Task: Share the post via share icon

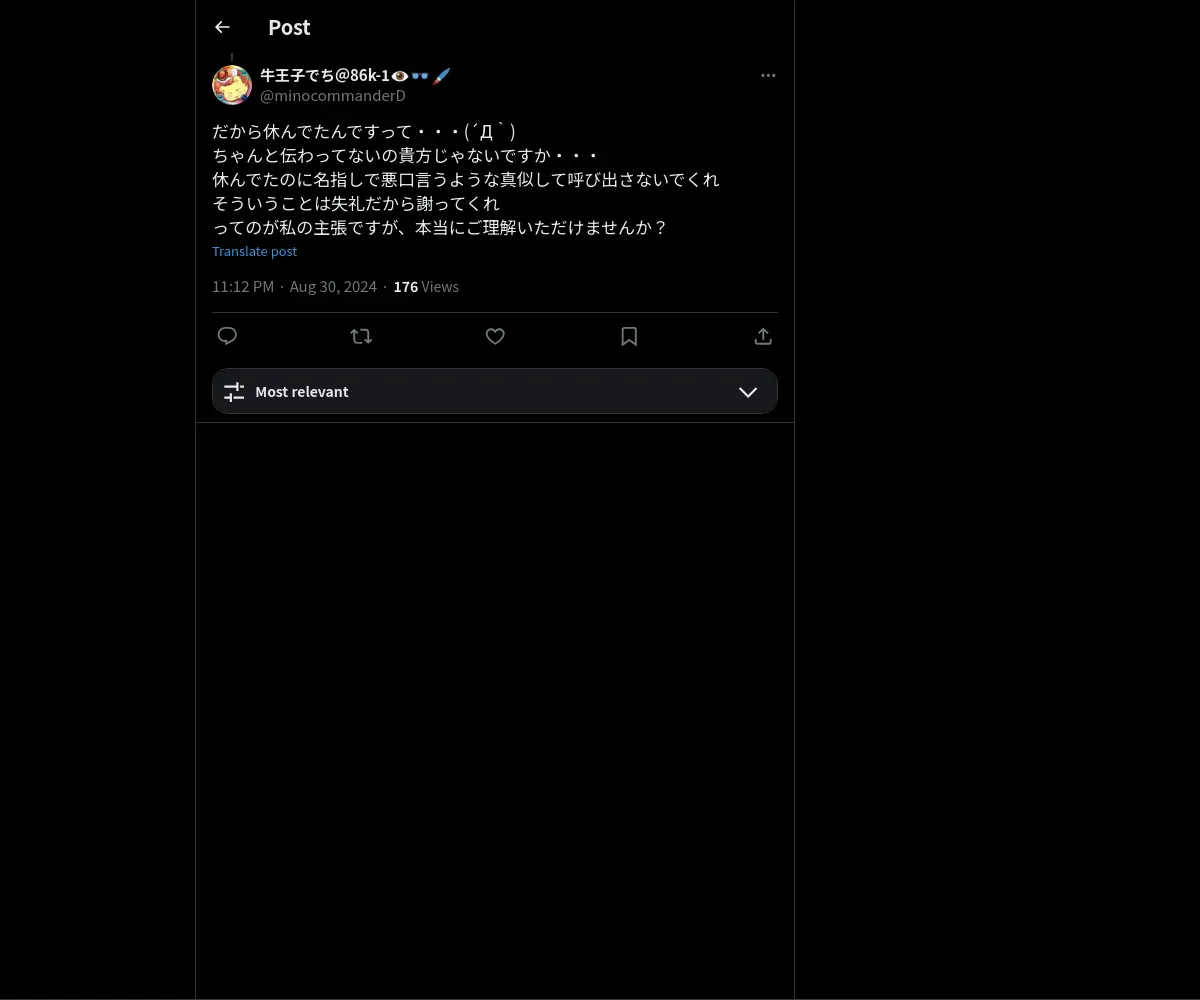Action: 763,336
